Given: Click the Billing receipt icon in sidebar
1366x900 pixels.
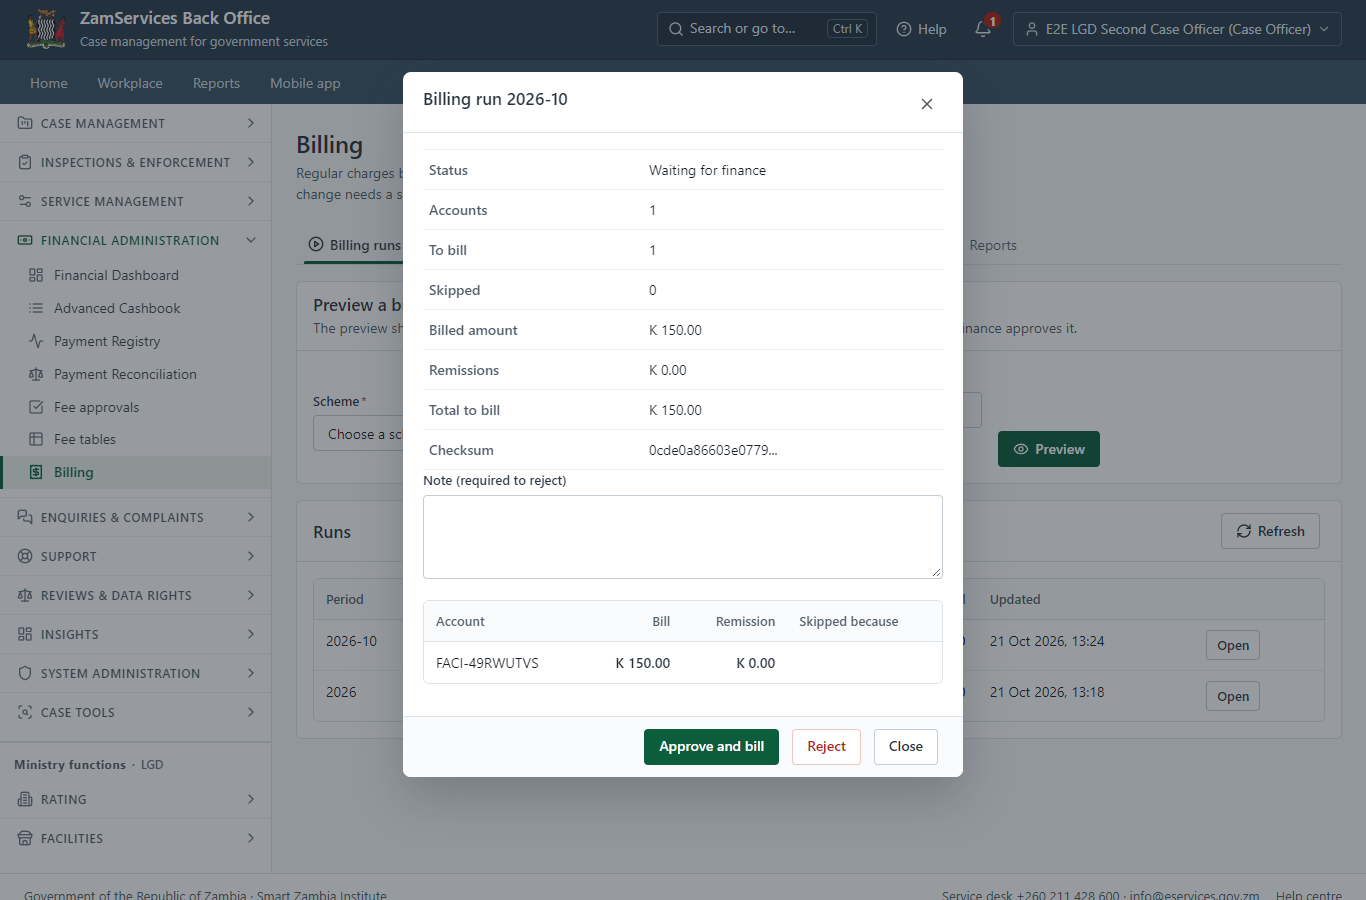Looking at the screenshot, I should [x=36, y=472].
